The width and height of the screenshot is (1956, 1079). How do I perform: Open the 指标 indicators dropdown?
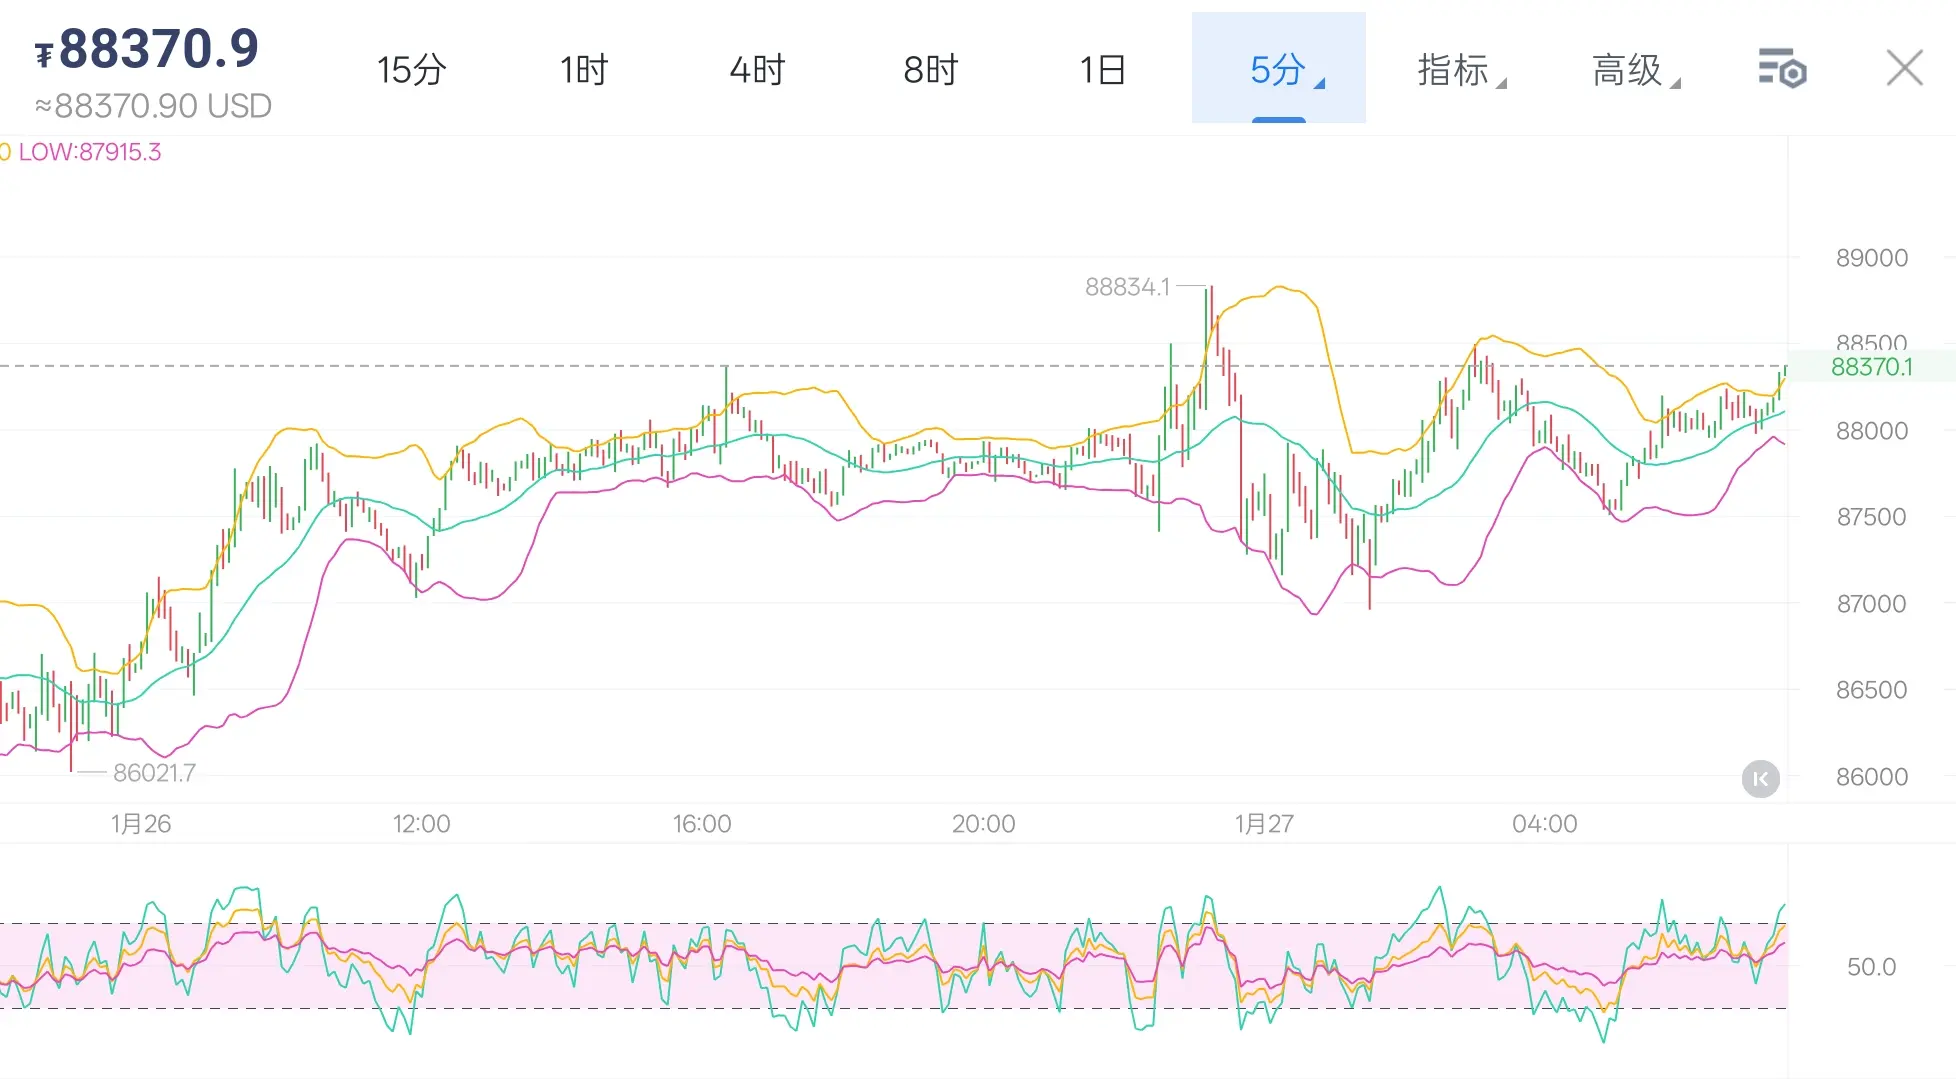coord(1460,69)
